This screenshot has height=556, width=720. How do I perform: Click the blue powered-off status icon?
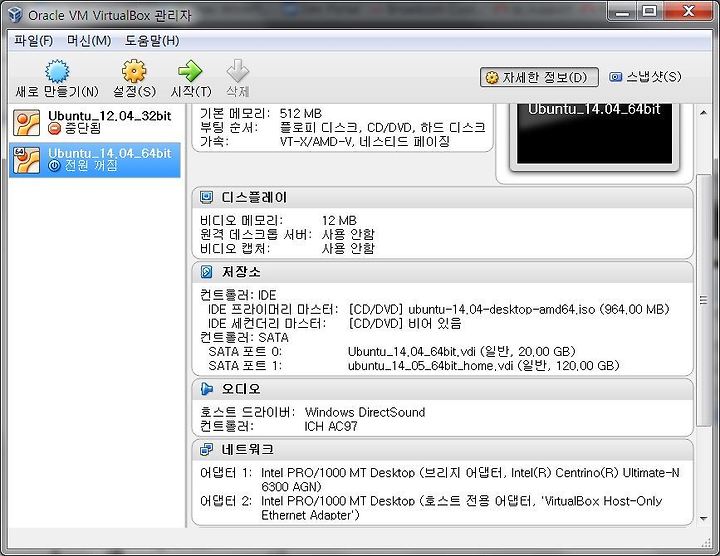click(54, 166)
